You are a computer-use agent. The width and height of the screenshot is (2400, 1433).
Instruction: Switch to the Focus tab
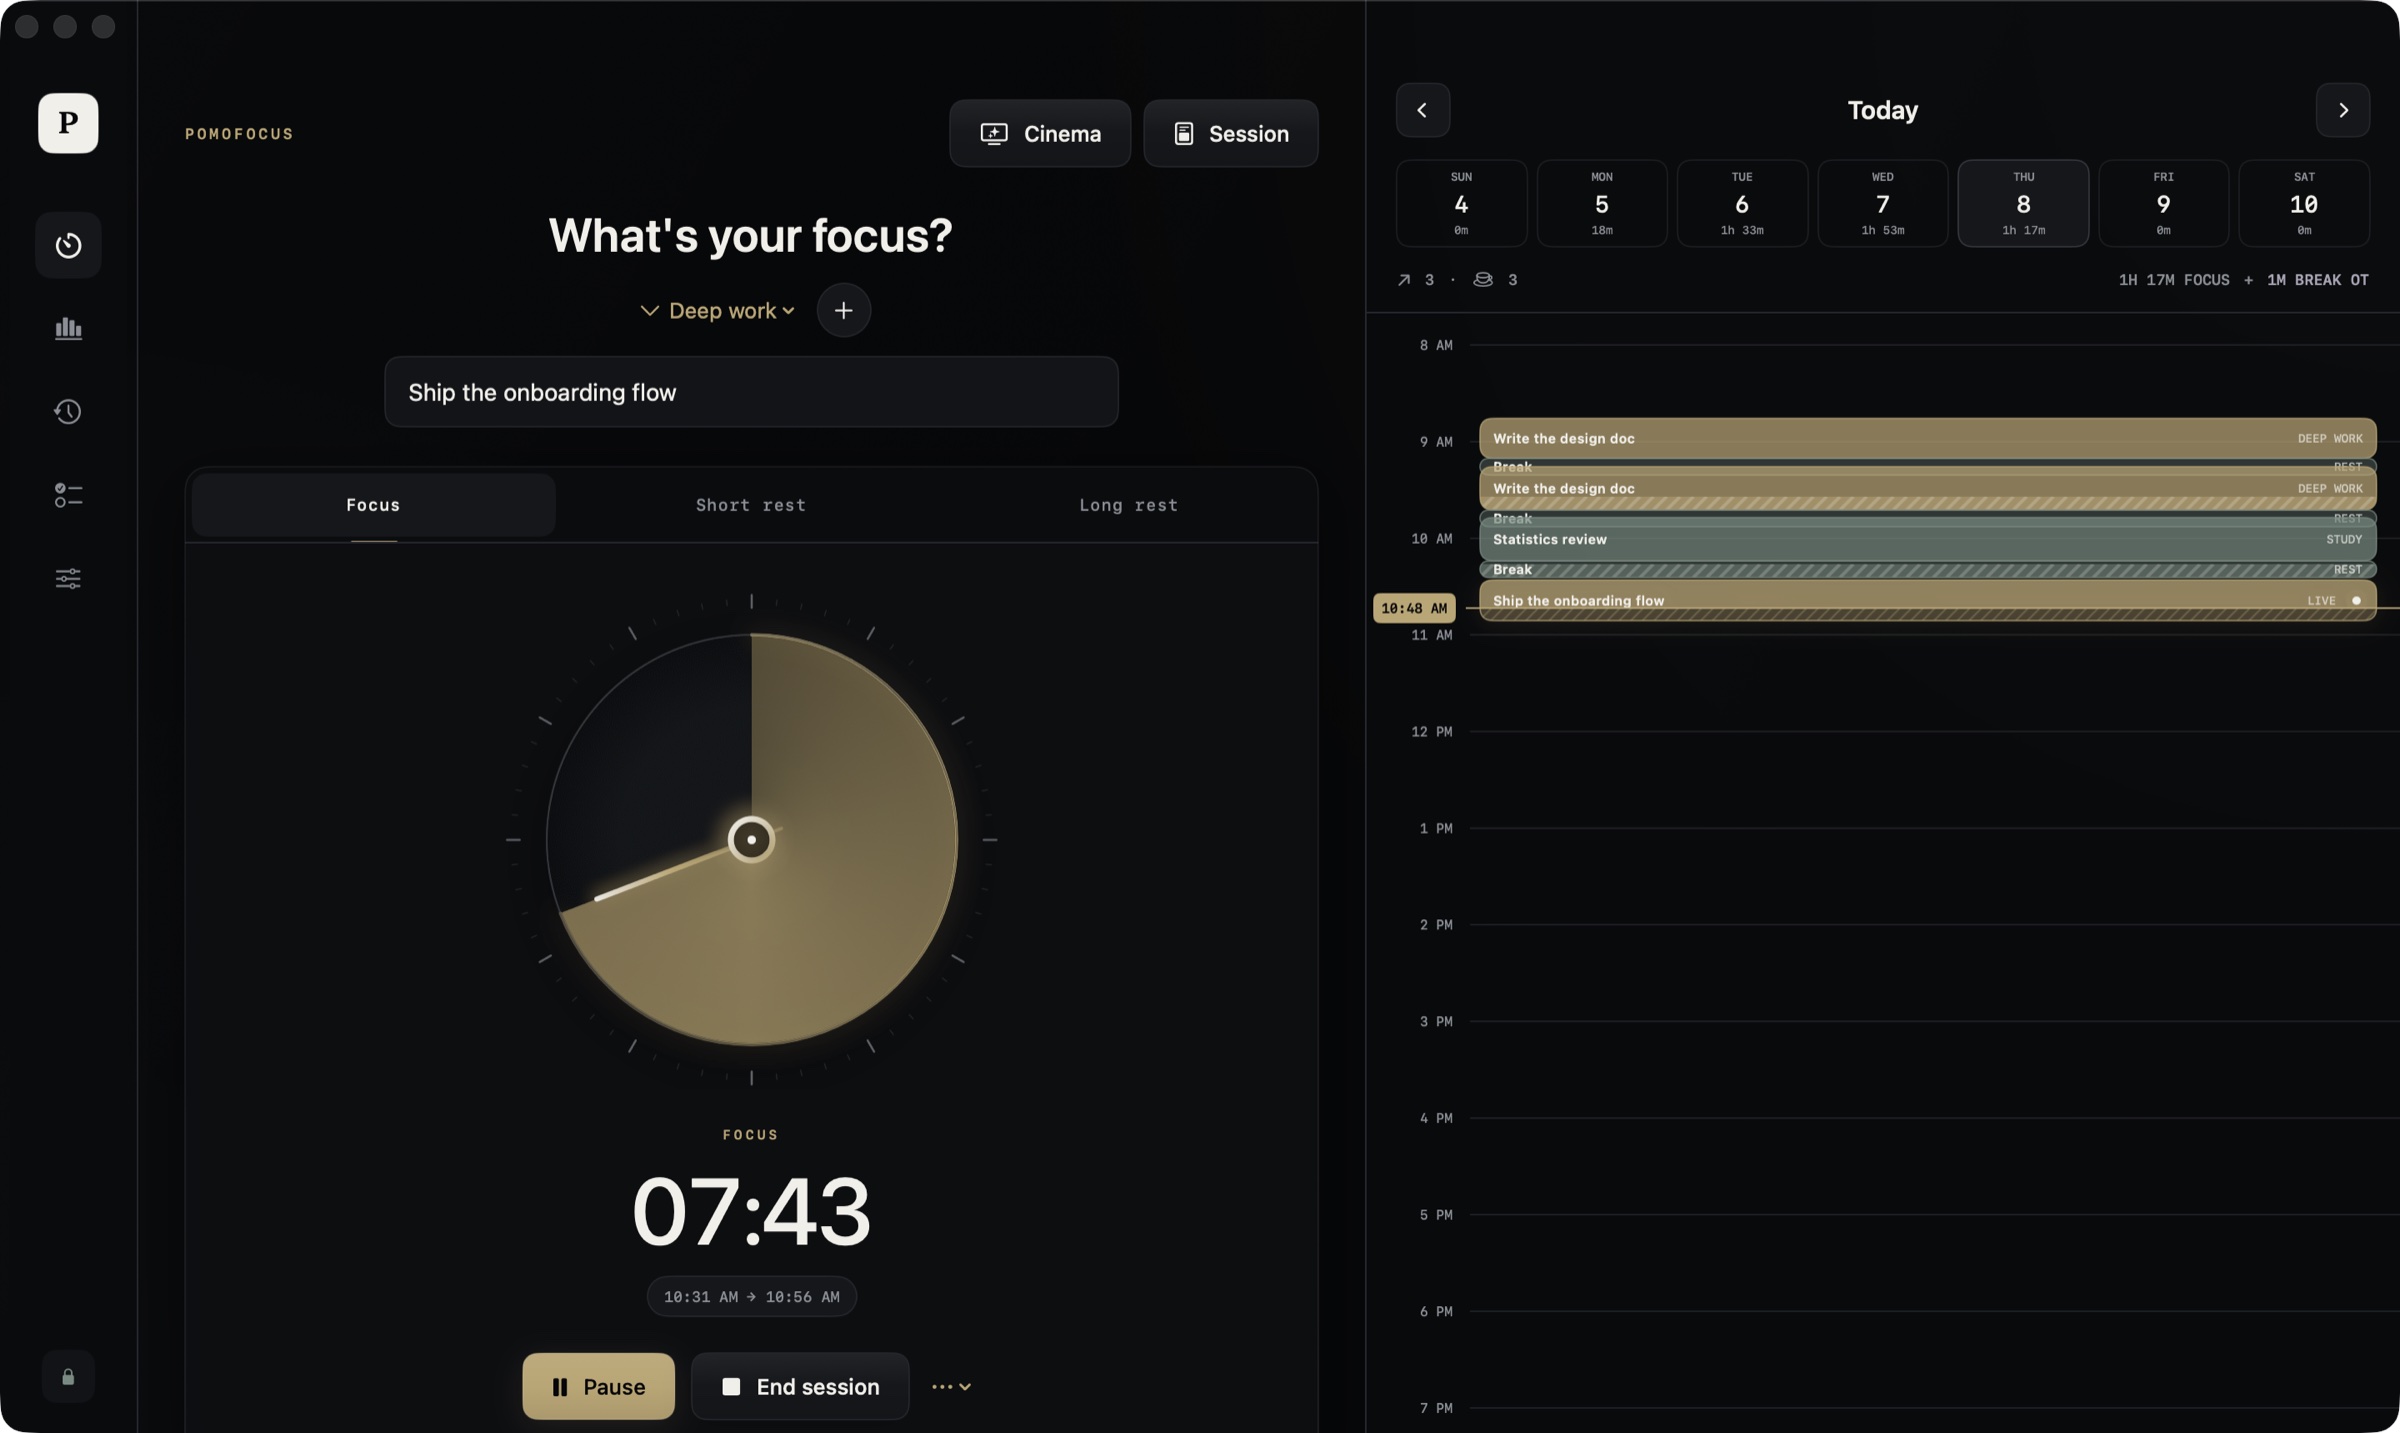pos(373,505)
